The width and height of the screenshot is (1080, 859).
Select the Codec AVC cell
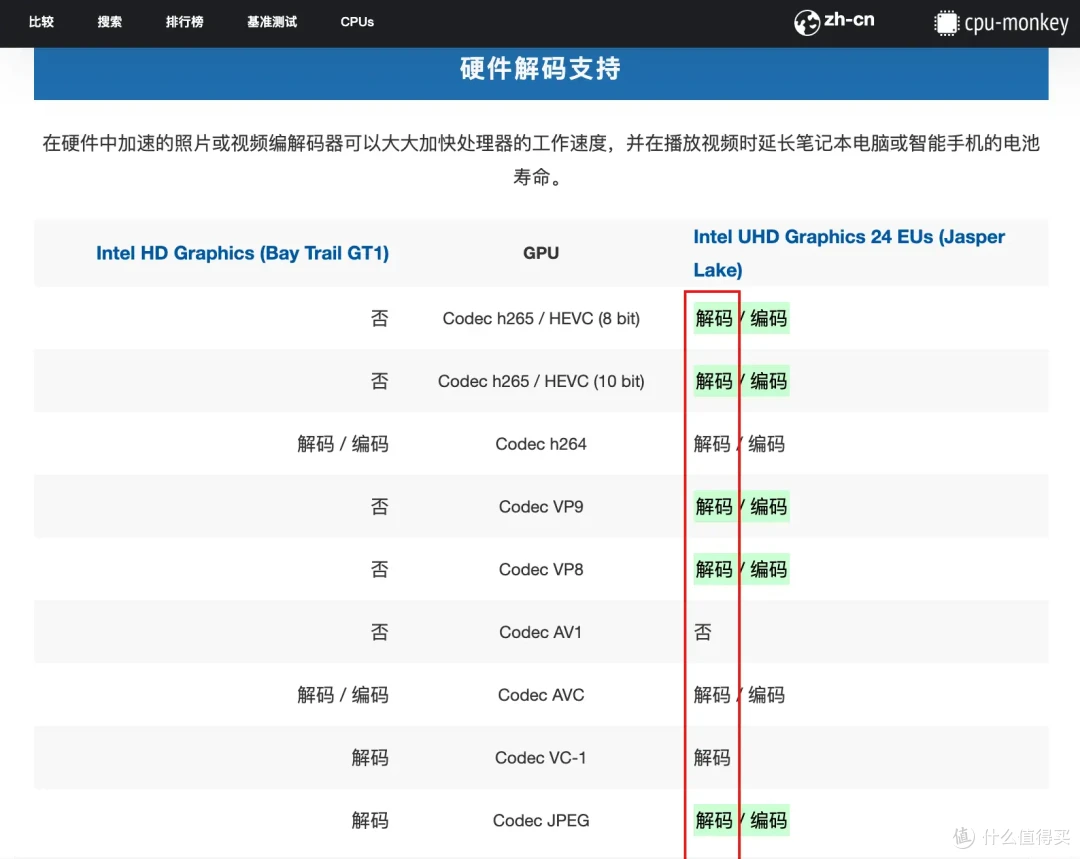541,694
